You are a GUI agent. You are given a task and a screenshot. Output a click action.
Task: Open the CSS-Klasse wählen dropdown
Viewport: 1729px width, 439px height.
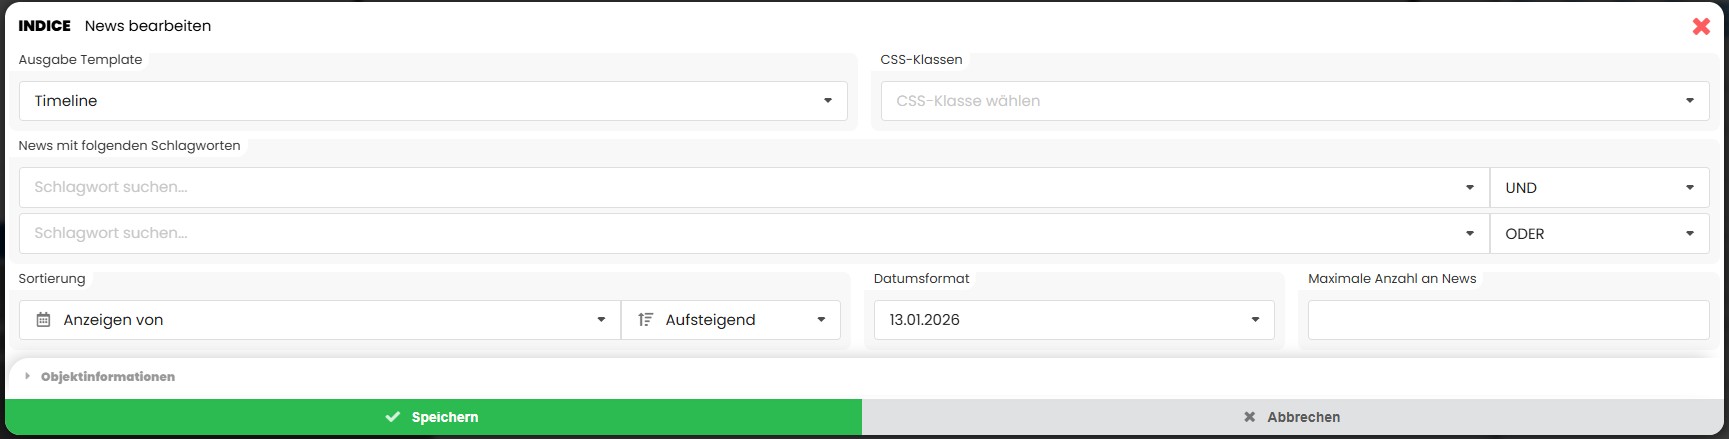pos(1294,101)
